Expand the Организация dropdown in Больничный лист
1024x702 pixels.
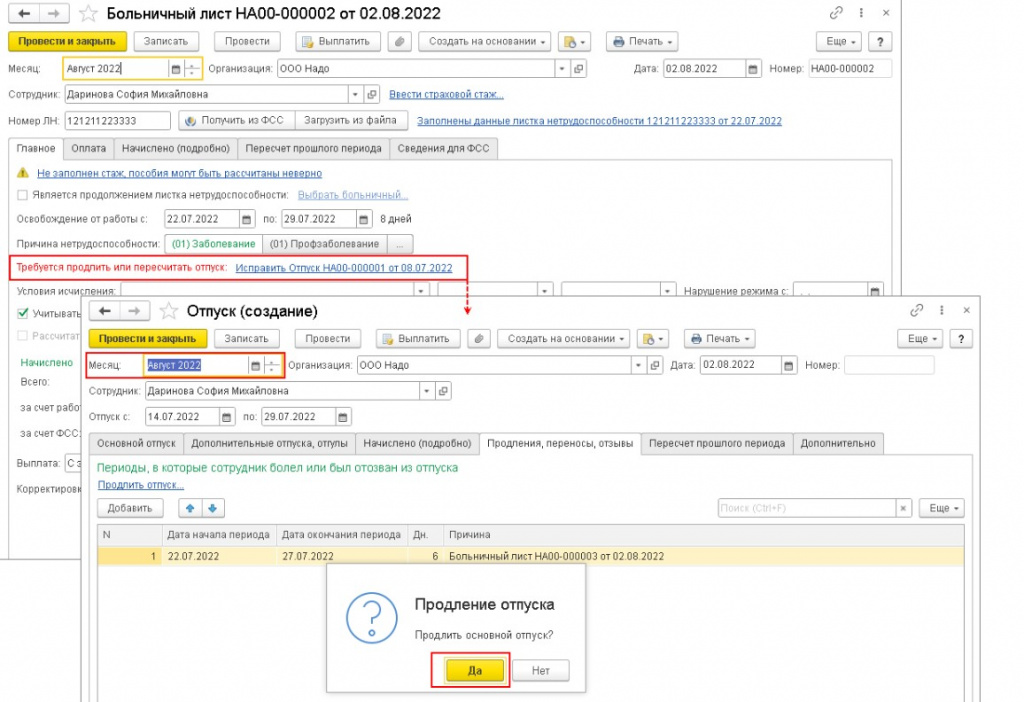click(x=562, y=69)
